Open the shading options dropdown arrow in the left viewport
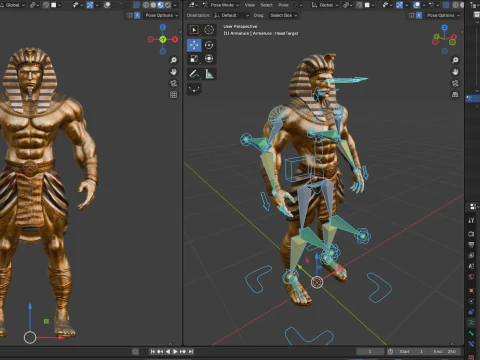Viewport: 480px width, 360px height. click(x=175, y=5)
